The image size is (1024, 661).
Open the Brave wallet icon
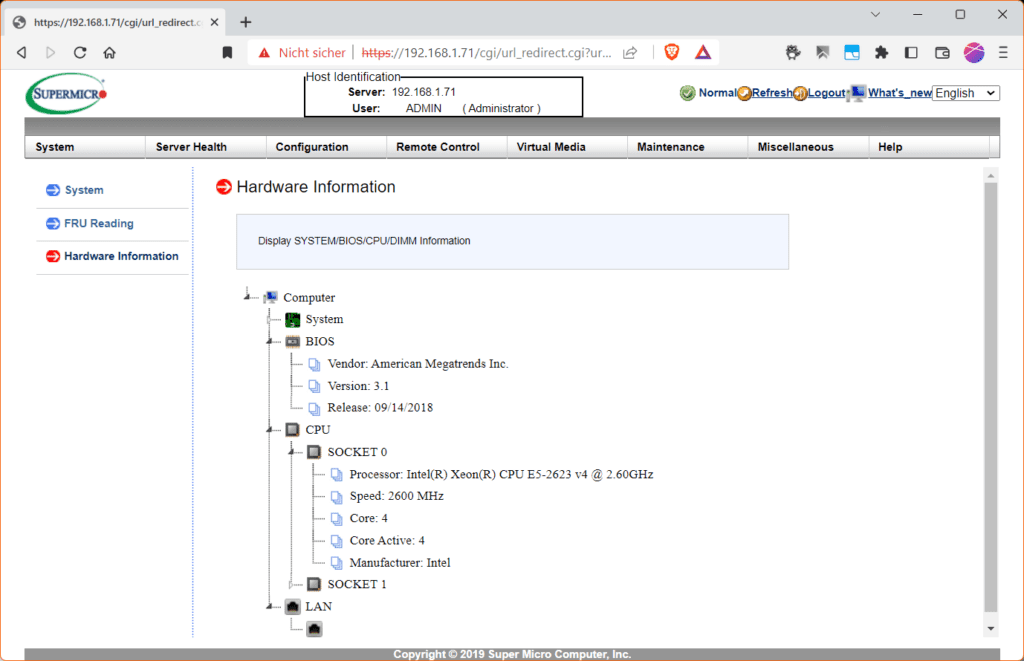(x=942, y=53)
